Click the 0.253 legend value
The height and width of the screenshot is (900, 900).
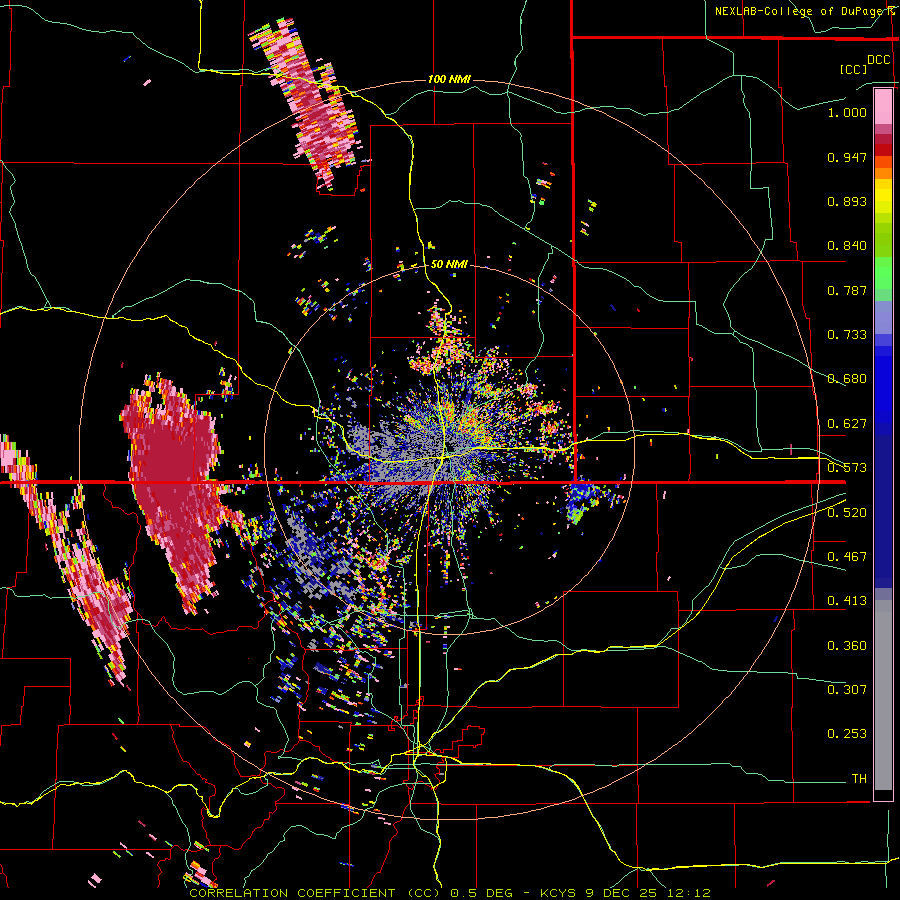coord(847,734)
